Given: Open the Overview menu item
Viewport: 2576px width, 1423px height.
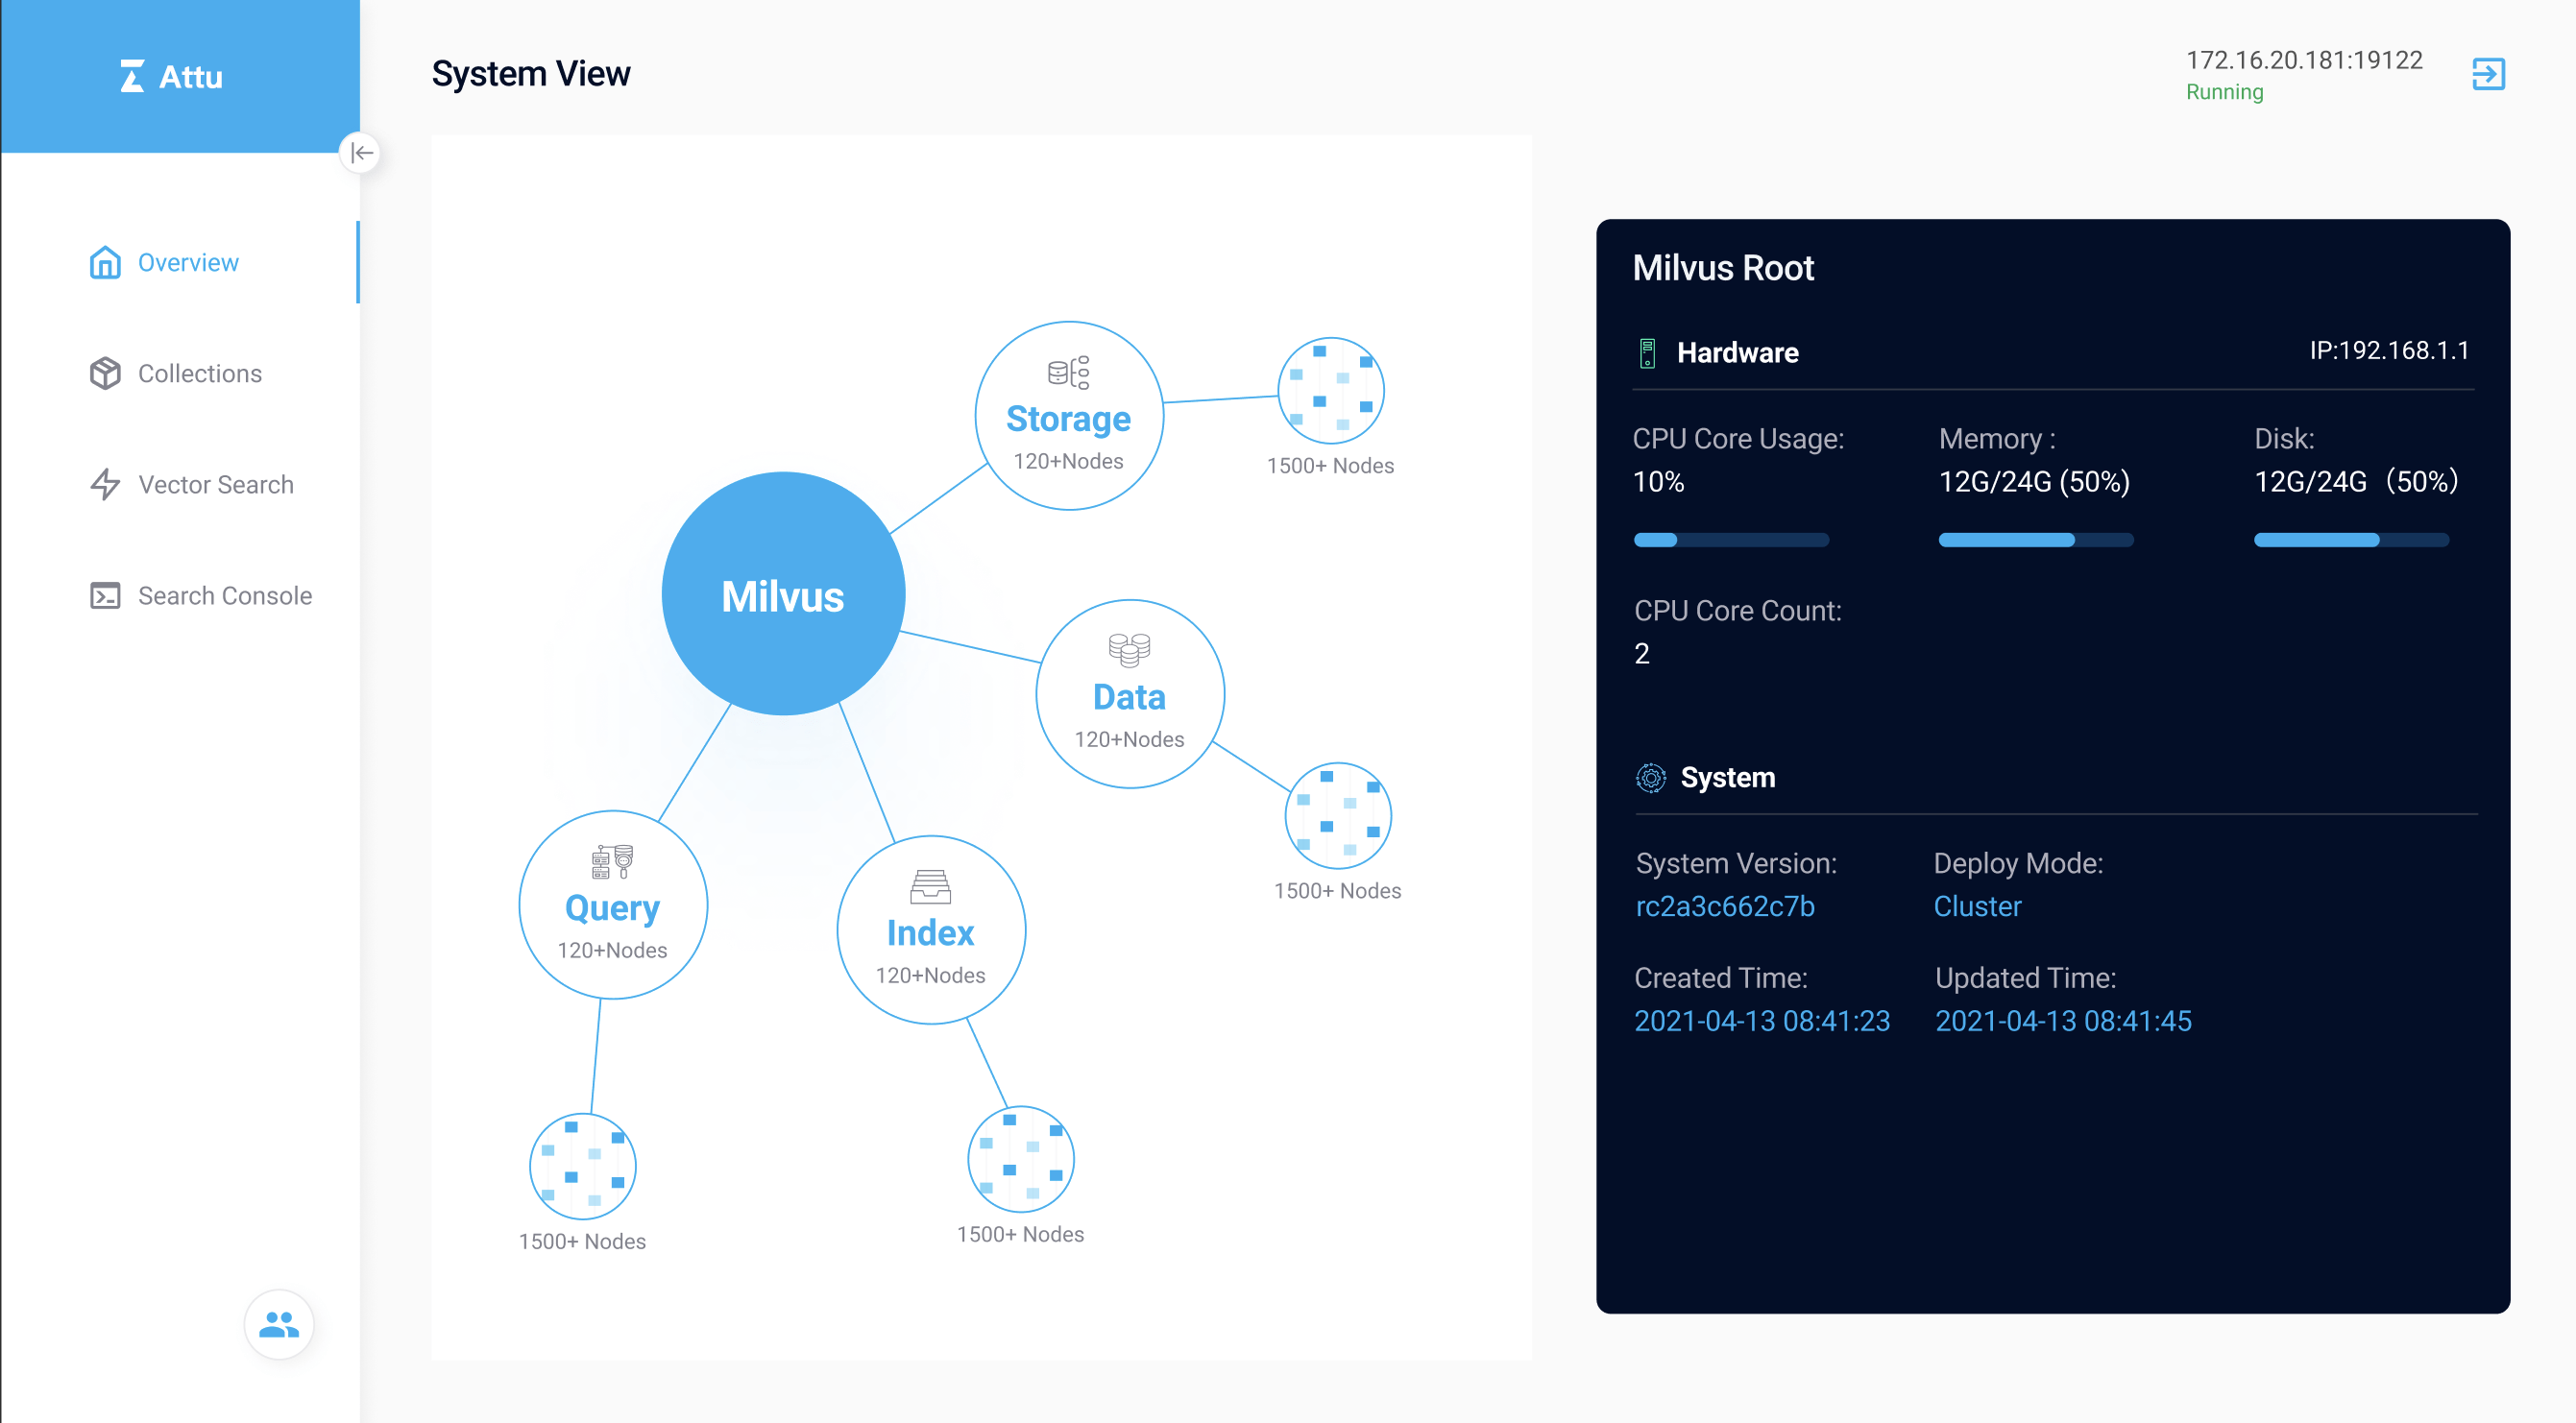Looking at the screenshot, I should (179, 262).
